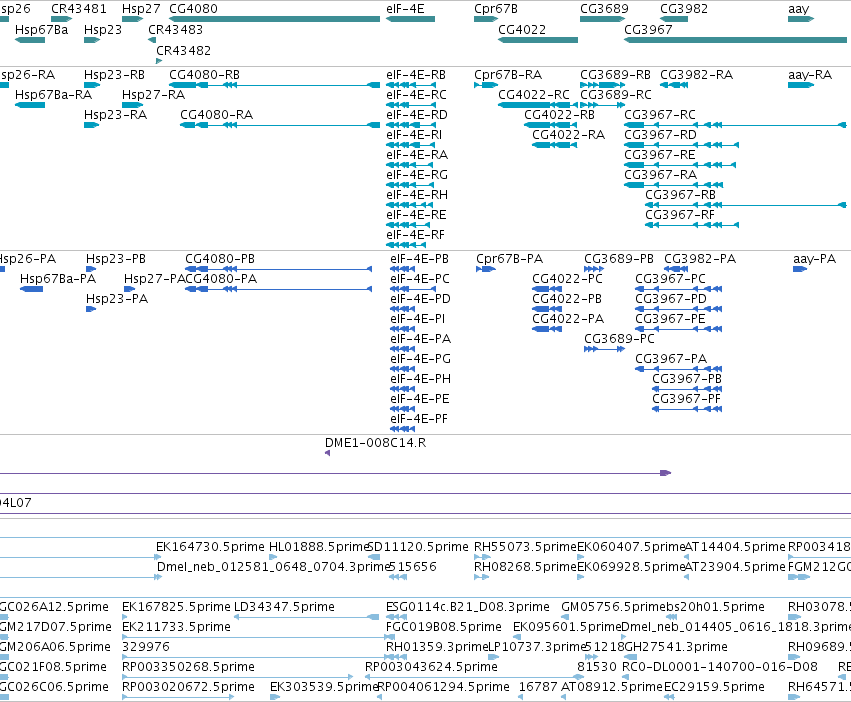Select the Hsp67Ba gene label
Viewport: 851px width, 702px height.
coord(42,29)
